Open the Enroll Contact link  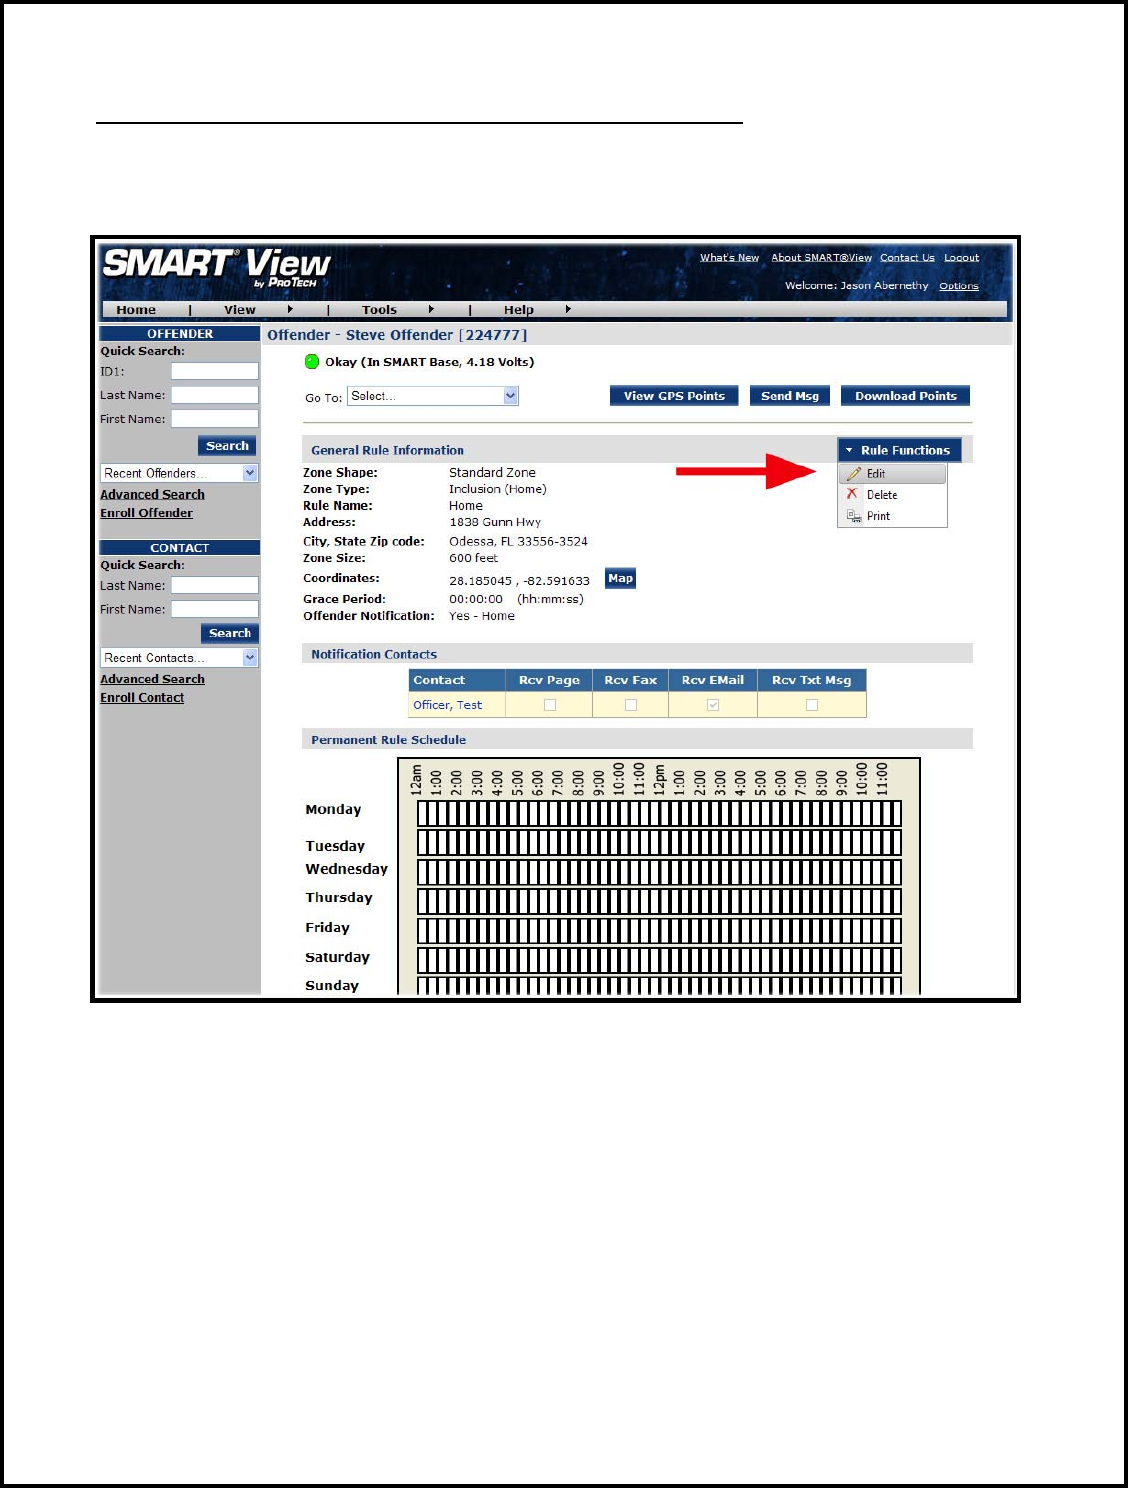[142, 698]
